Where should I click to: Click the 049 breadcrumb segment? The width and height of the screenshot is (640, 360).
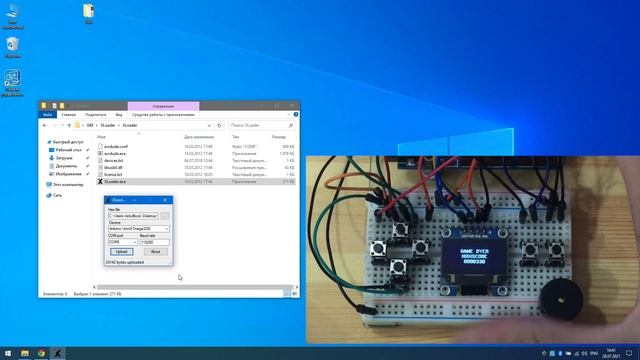90,125
